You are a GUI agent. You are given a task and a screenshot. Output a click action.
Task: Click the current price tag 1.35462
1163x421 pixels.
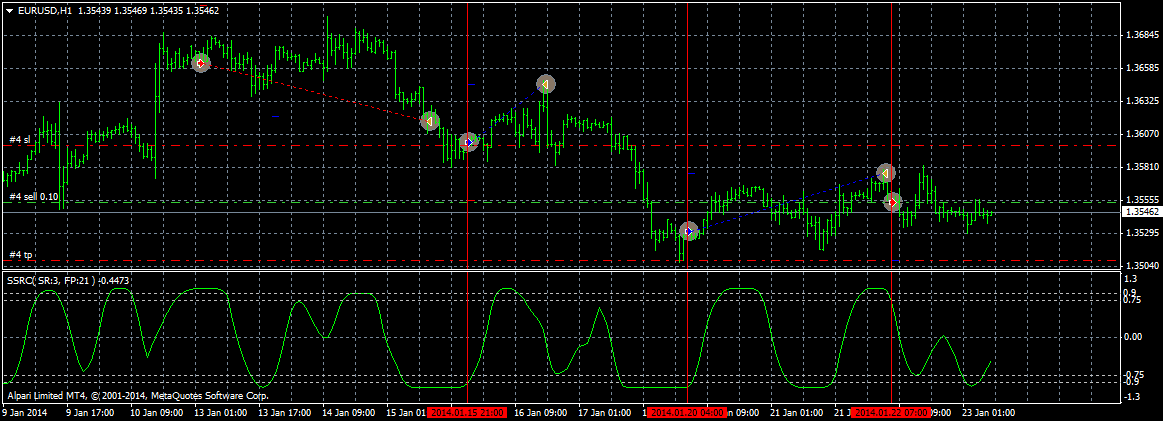1141,212
